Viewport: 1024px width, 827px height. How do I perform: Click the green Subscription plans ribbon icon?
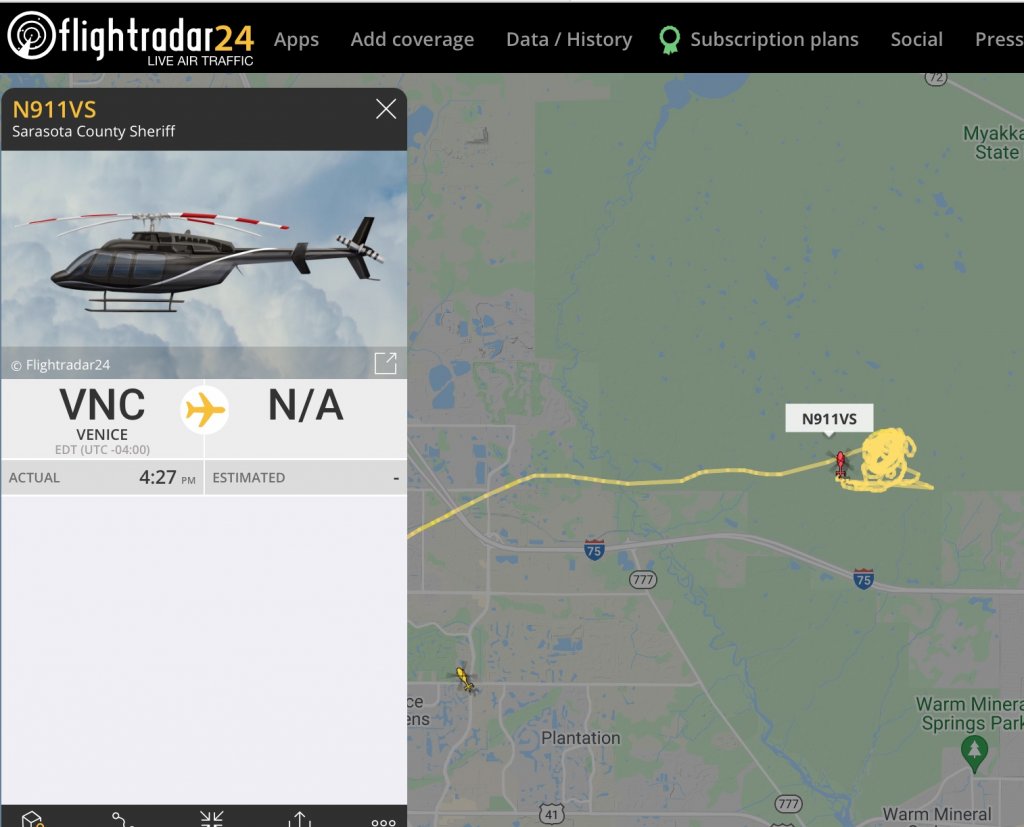point(669,40)
